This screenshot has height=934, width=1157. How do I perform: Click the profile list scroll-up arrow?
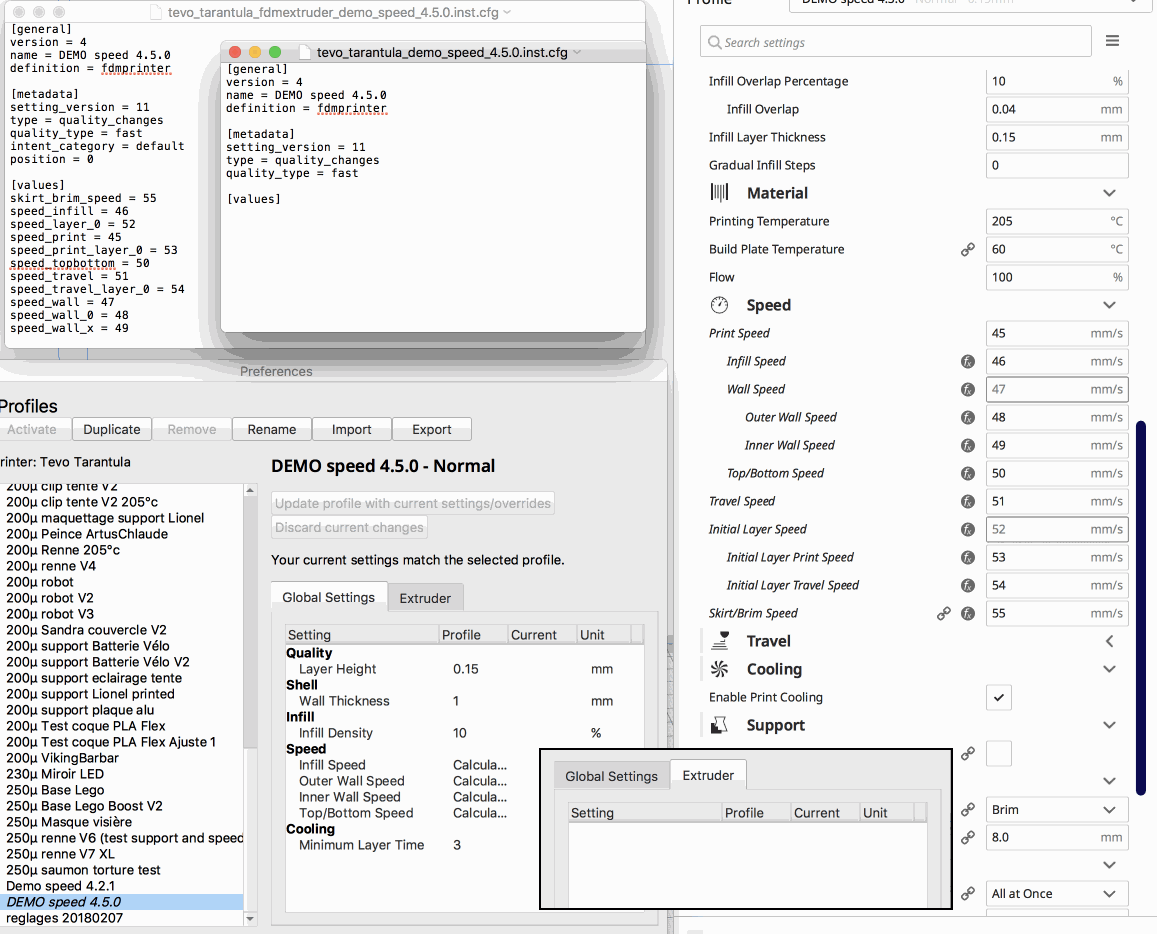coord(250,490)
